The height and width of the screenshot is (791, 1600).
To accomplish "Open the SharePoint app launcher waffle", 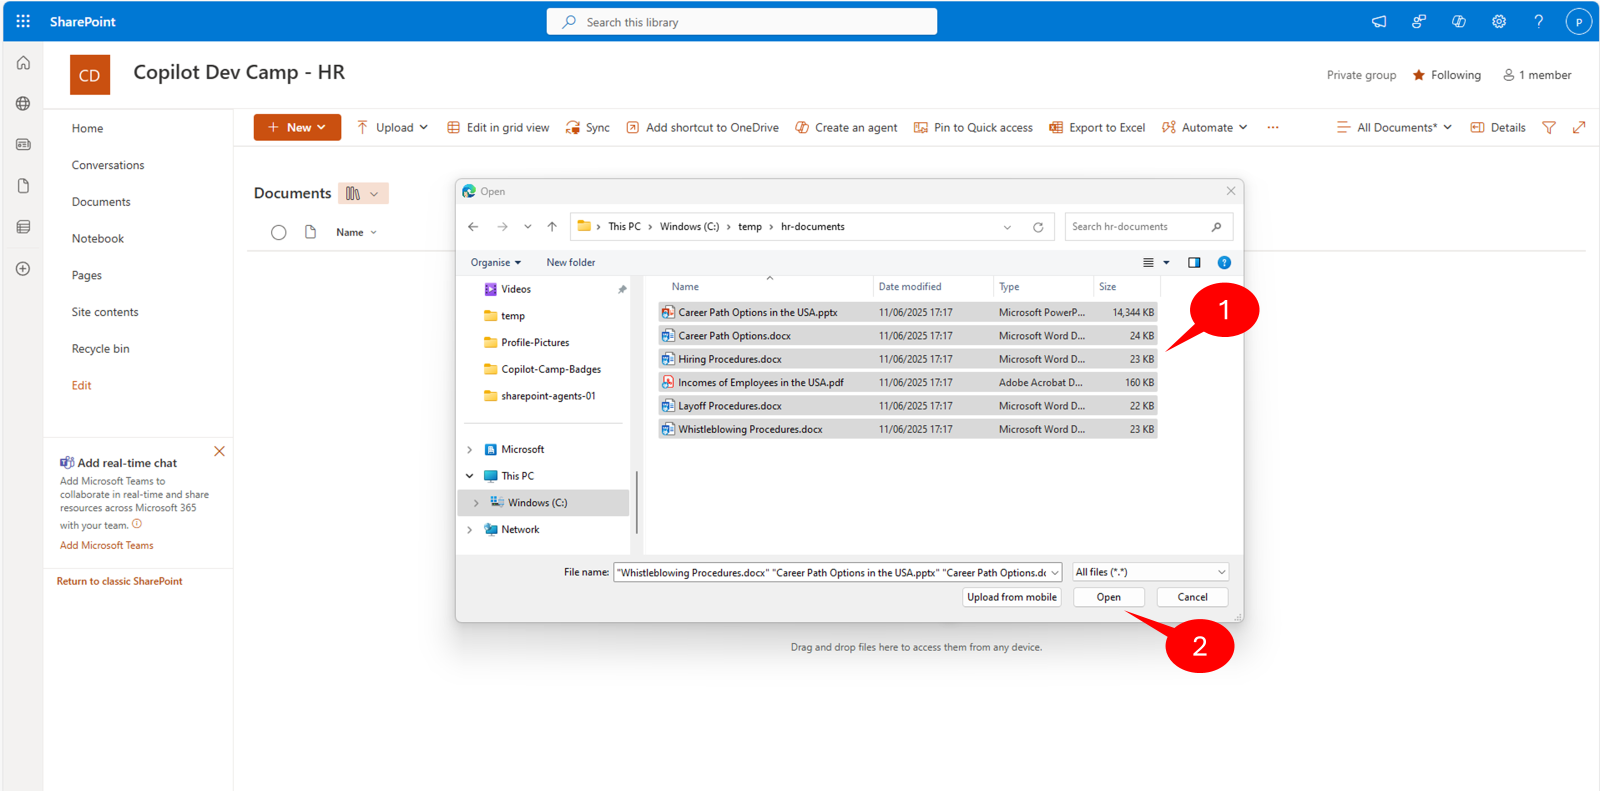I will click(x=23, y=21).
